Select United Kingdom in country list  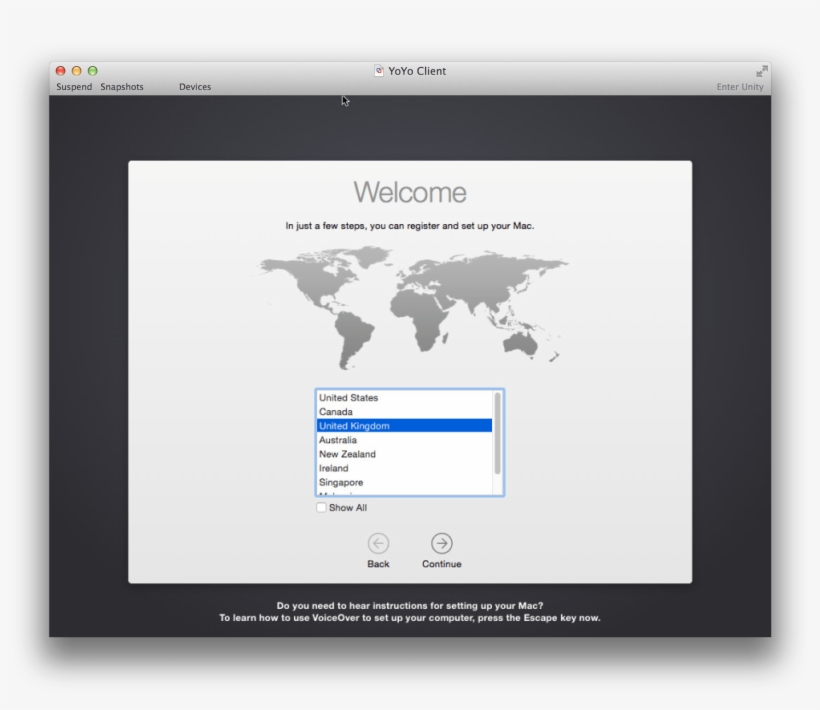coord(354,426)
